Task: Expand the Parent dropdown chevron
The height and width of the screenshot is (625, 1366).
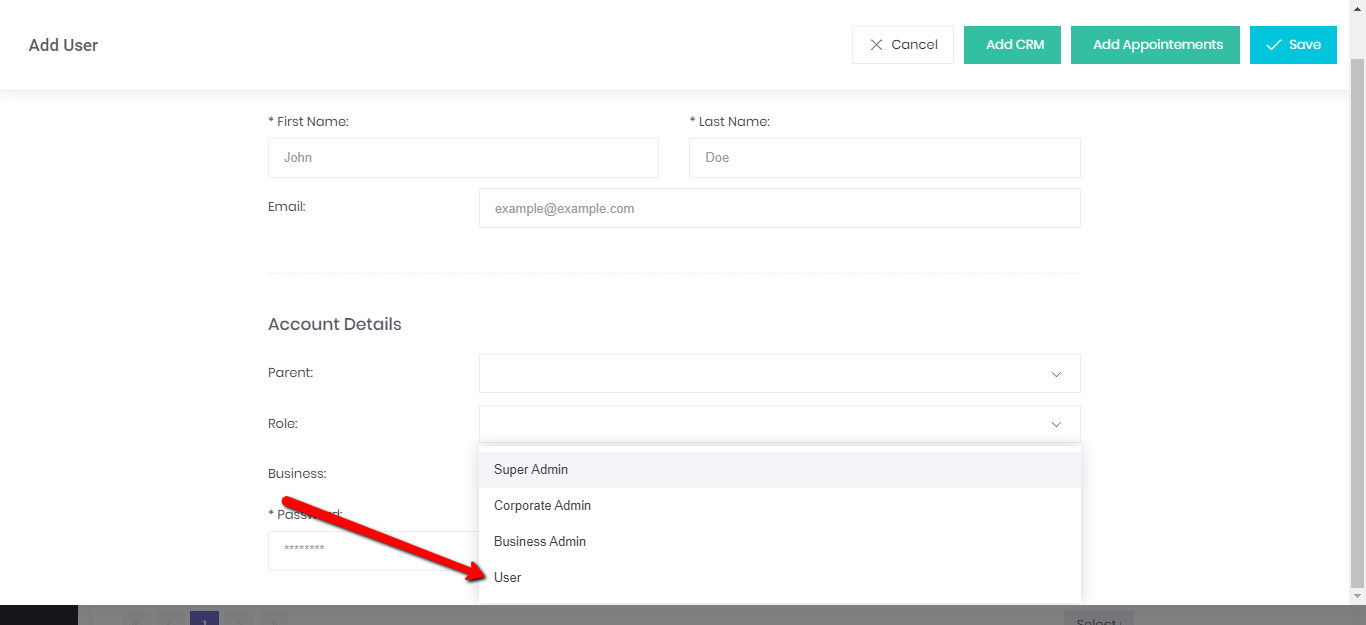Action: point(1056,374)
